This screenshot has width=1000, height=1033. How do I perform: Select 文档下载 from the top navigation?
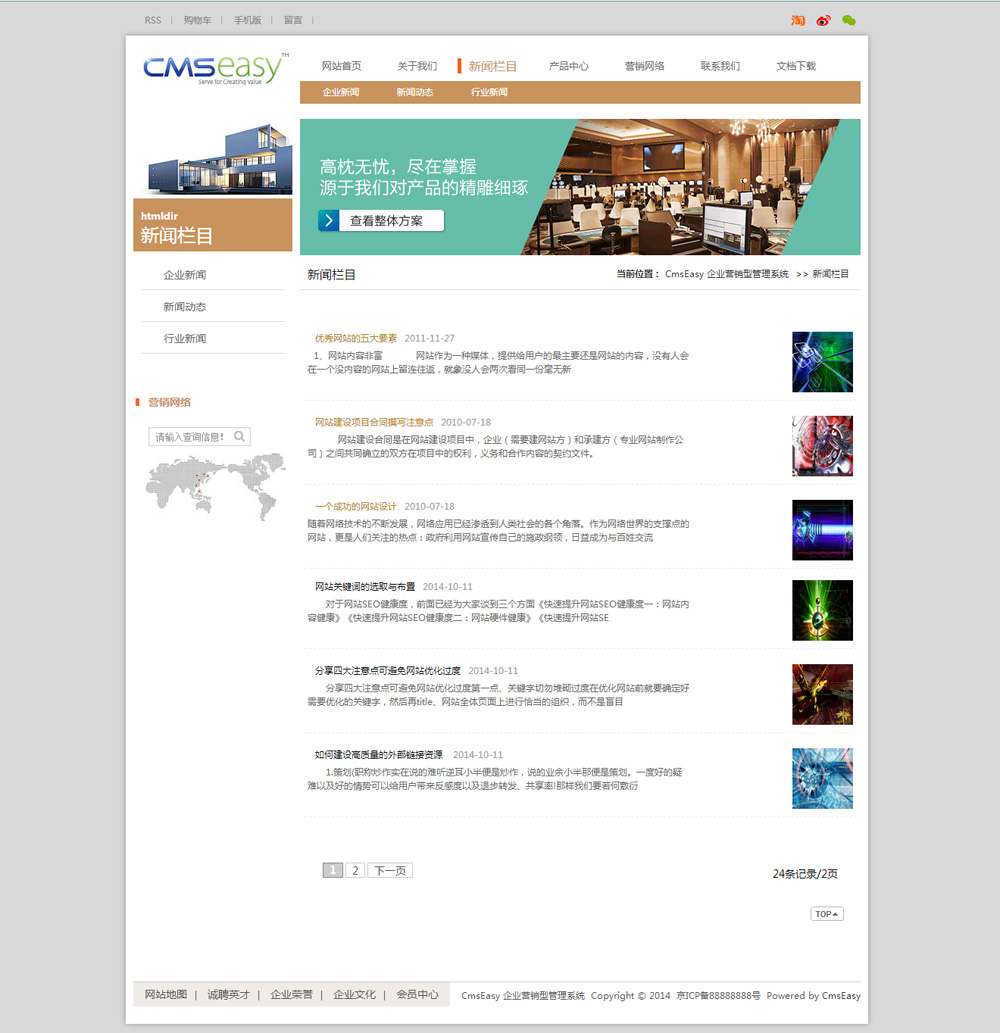796,66
